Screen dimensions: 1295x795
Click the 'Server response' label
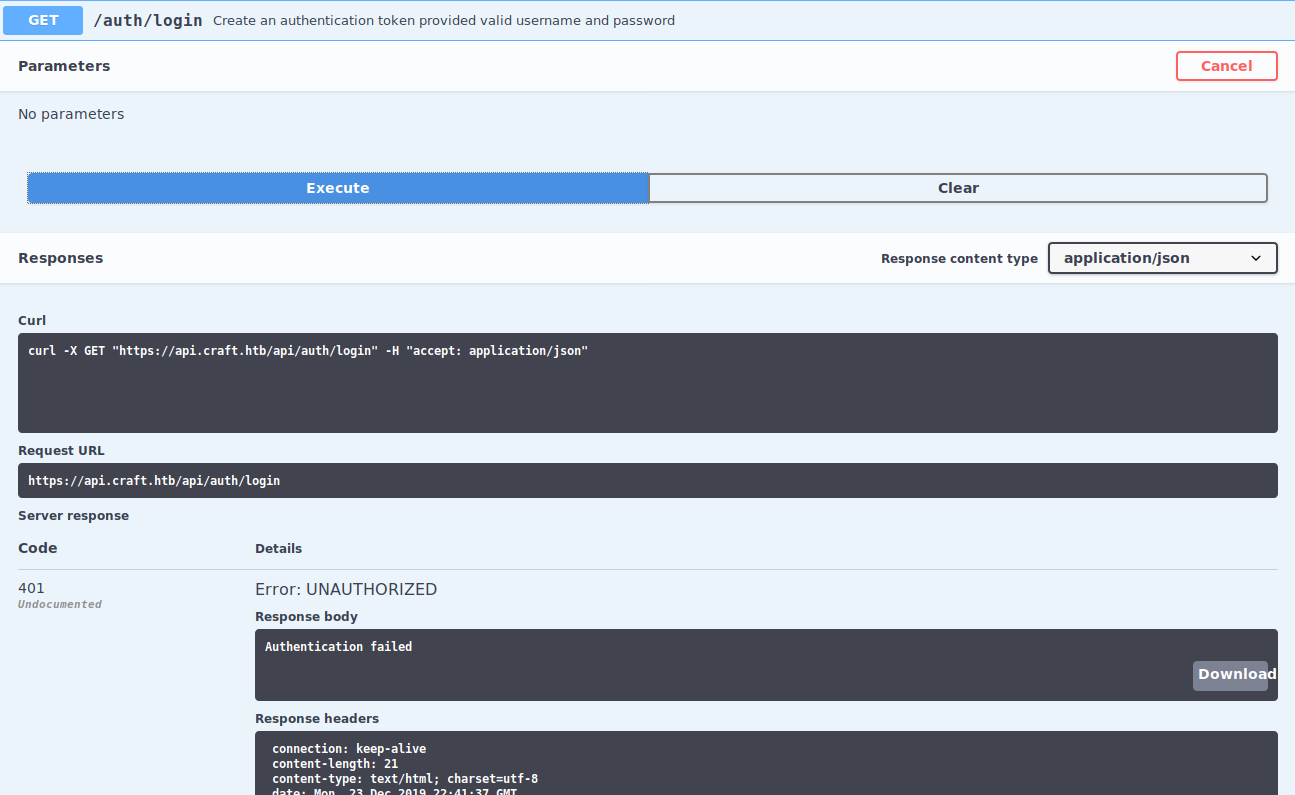[x=73, y=516]
